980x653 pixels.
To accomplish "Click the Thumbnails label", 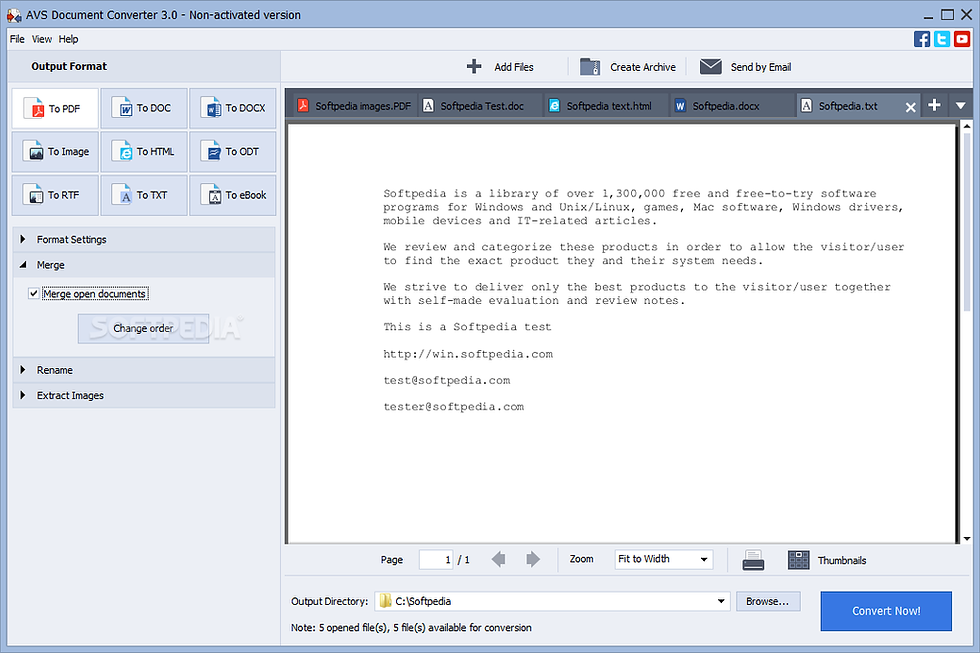I will pos(842,561).
